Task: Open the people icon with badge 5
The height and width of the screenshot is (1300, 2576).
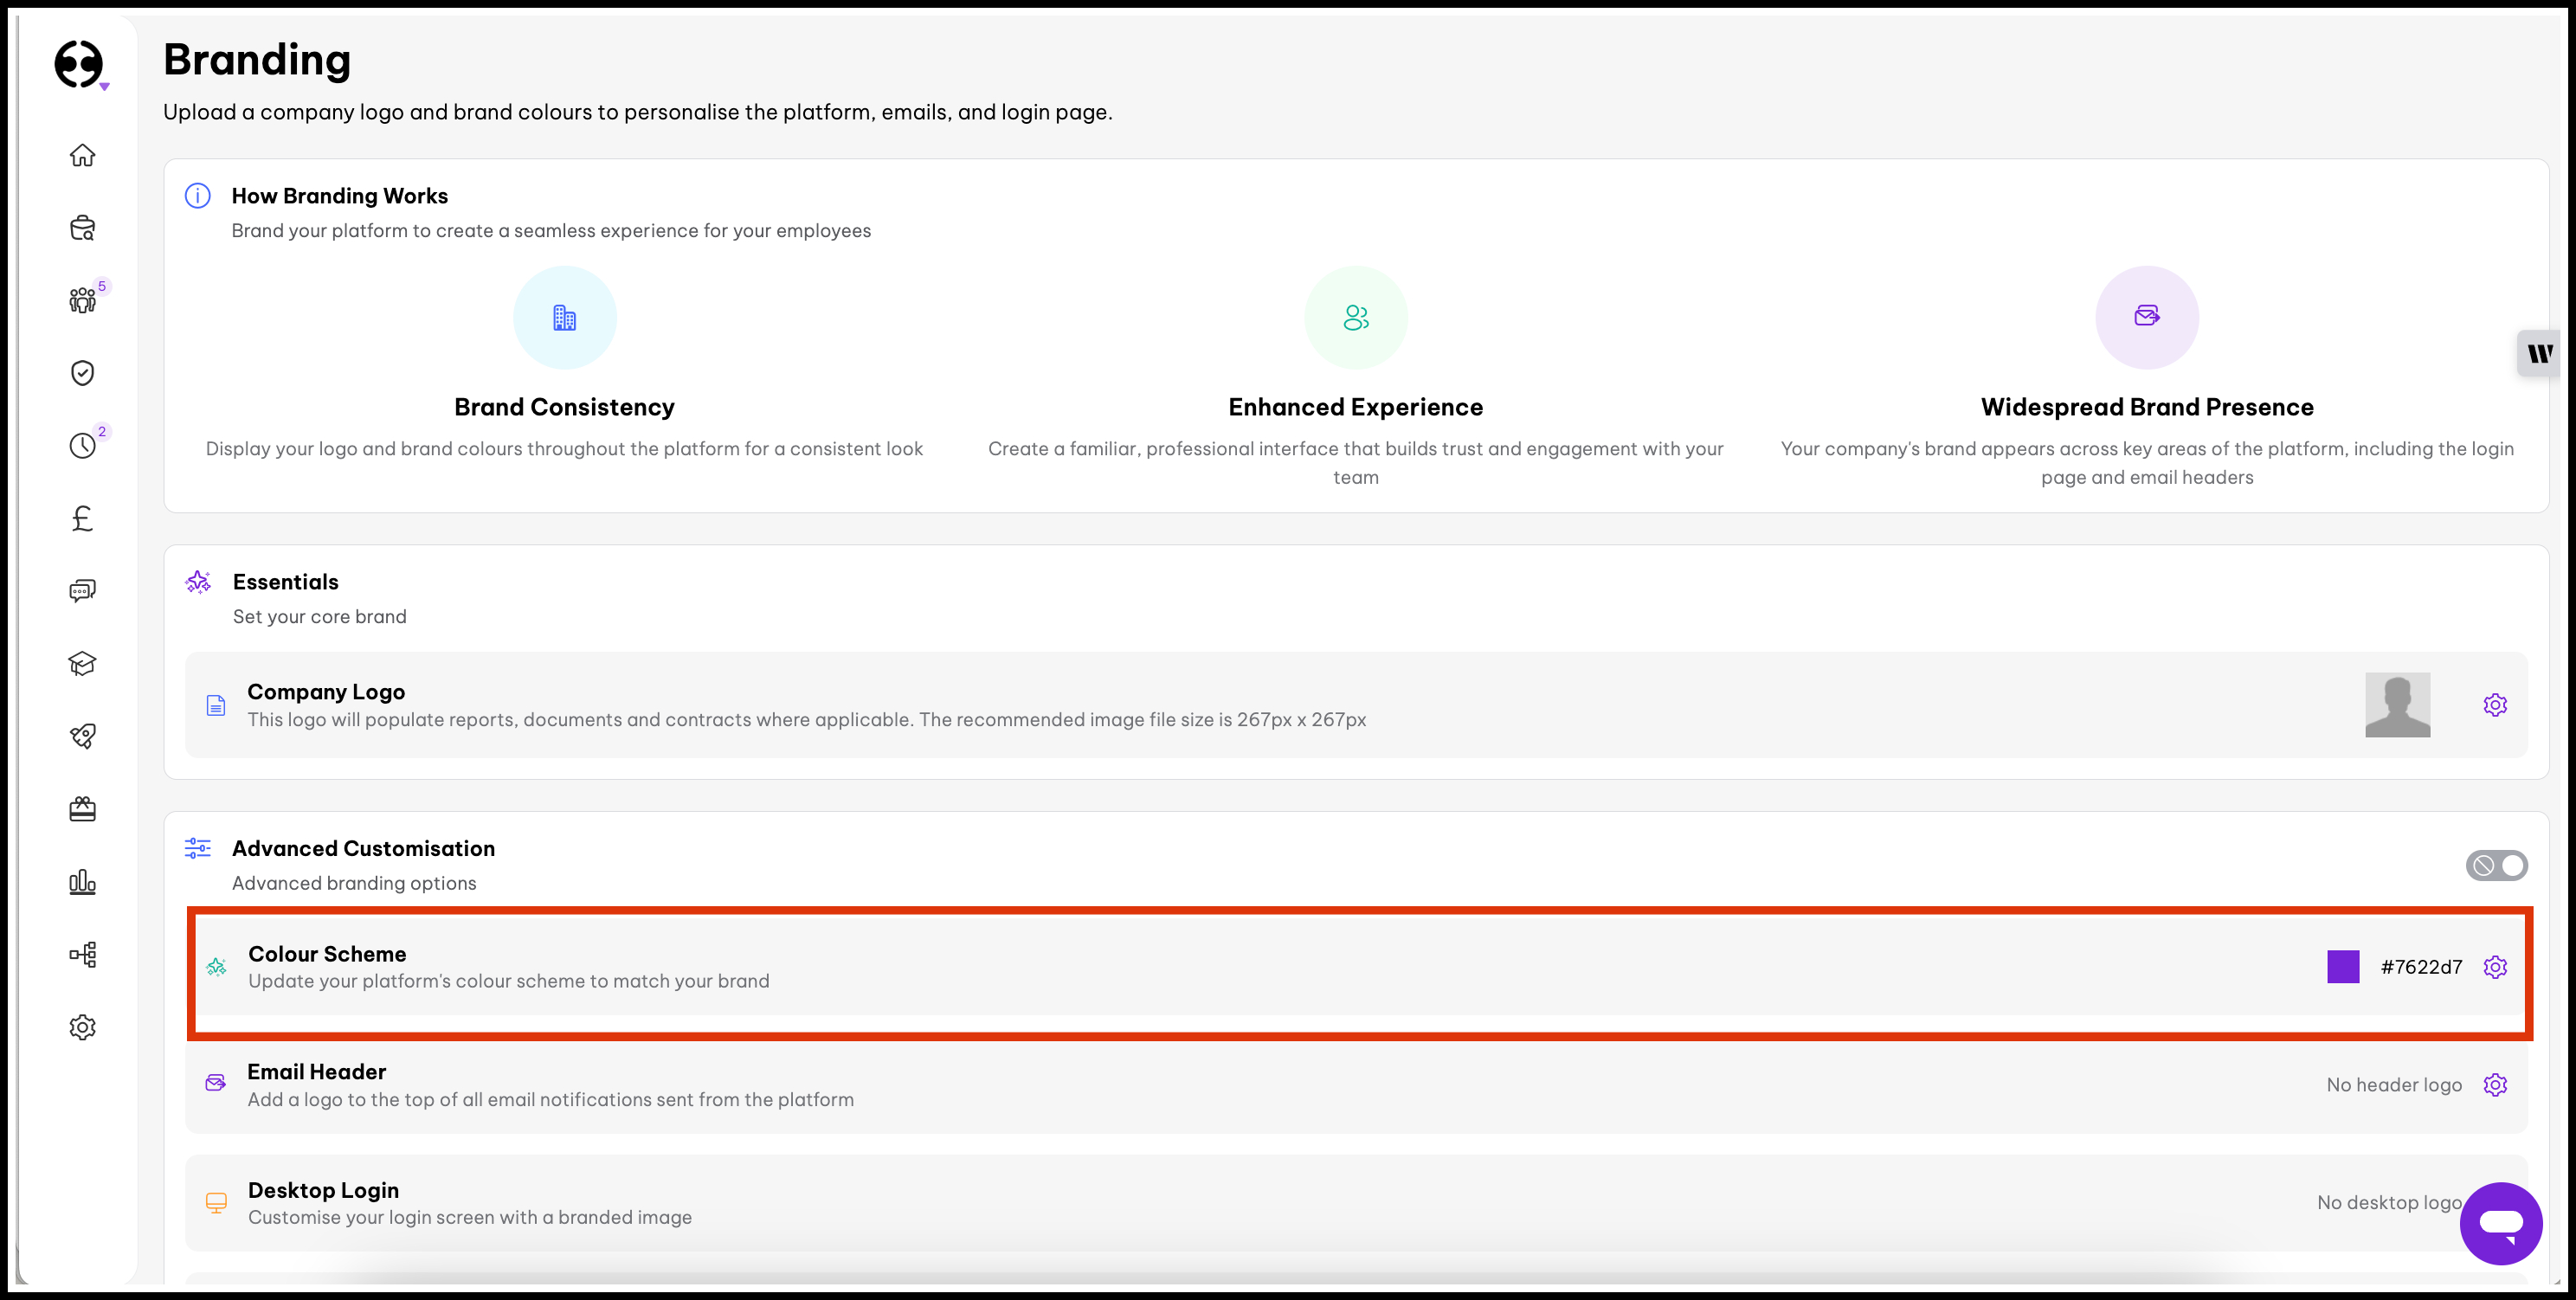Action: click(x=82, y=300)
